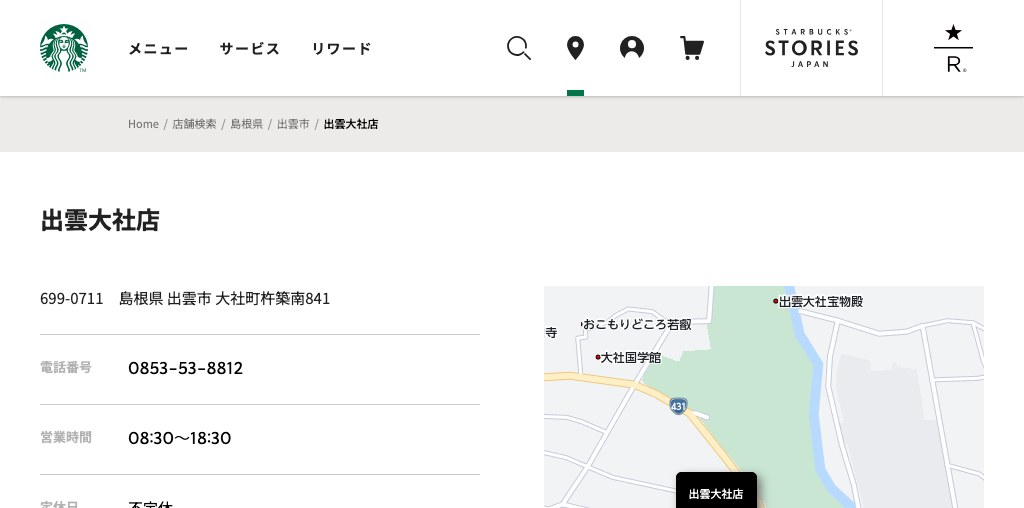1024x508 pixels.
Task: Click the postal code 699-0711
Action: (x=72, y=298)
